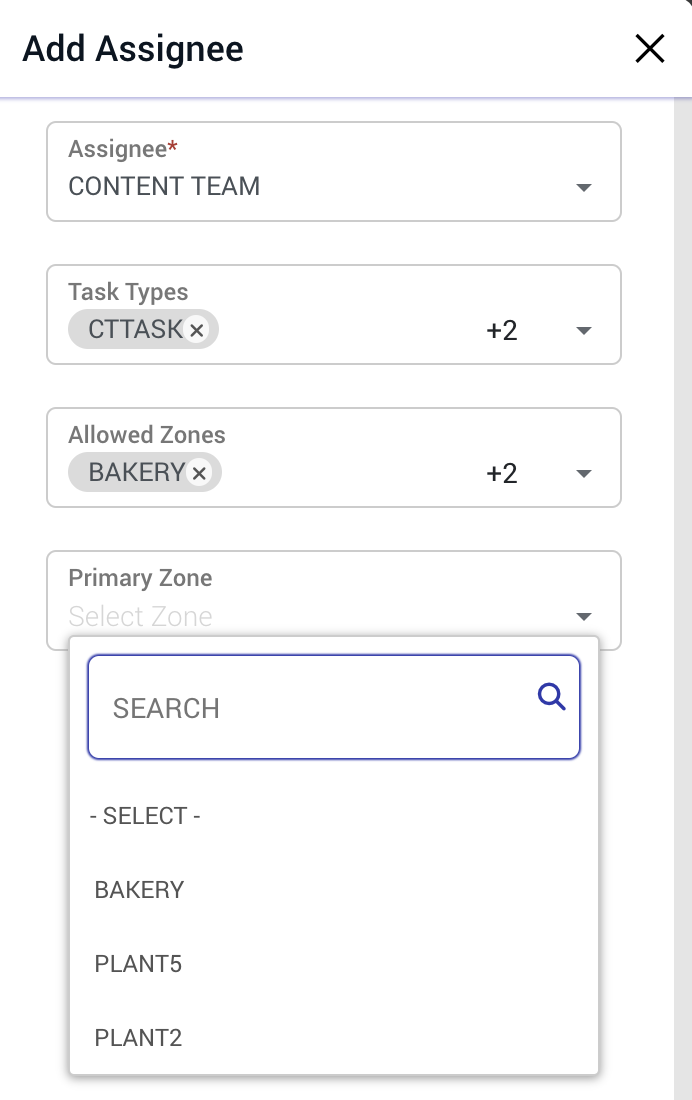The image size is (692, 1100).
Task: Click the BAKERY chip label
Action: point(136,472)
